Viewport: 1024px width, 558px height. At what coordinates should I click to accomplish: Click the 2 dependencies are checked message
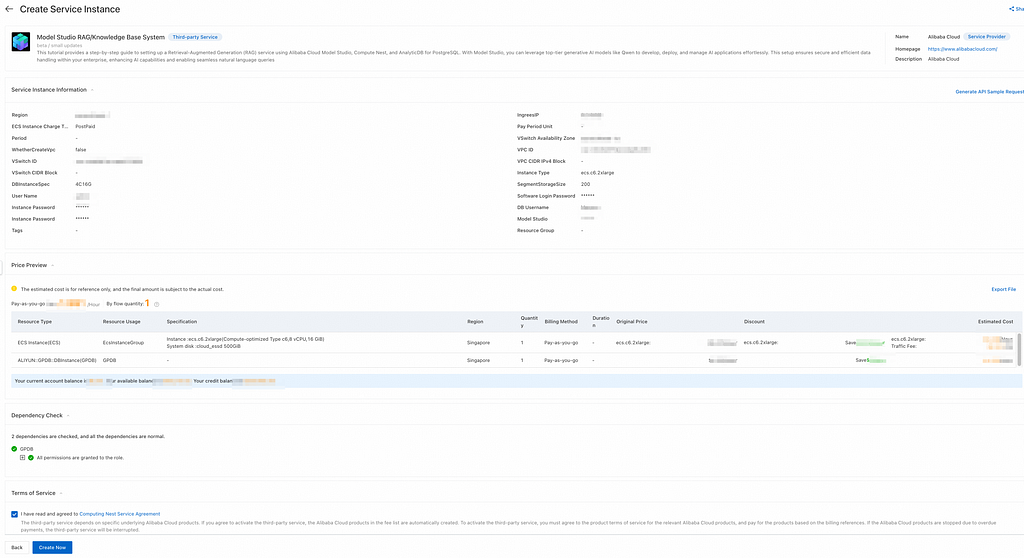click(88, 436)
